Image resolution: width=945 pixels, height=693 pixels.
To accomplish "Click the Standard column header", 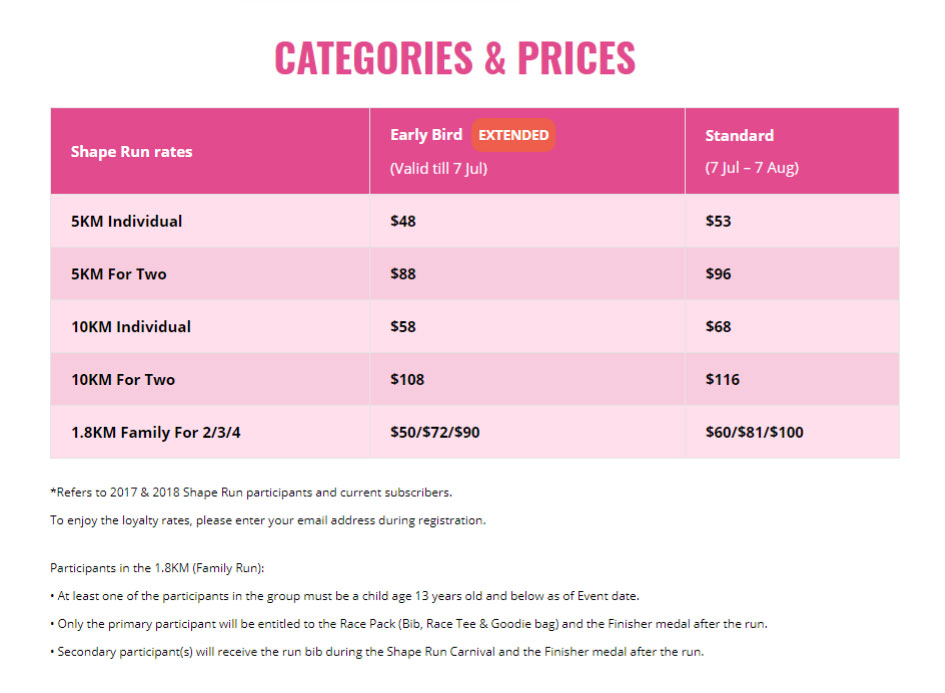I will tap(739, 136).
